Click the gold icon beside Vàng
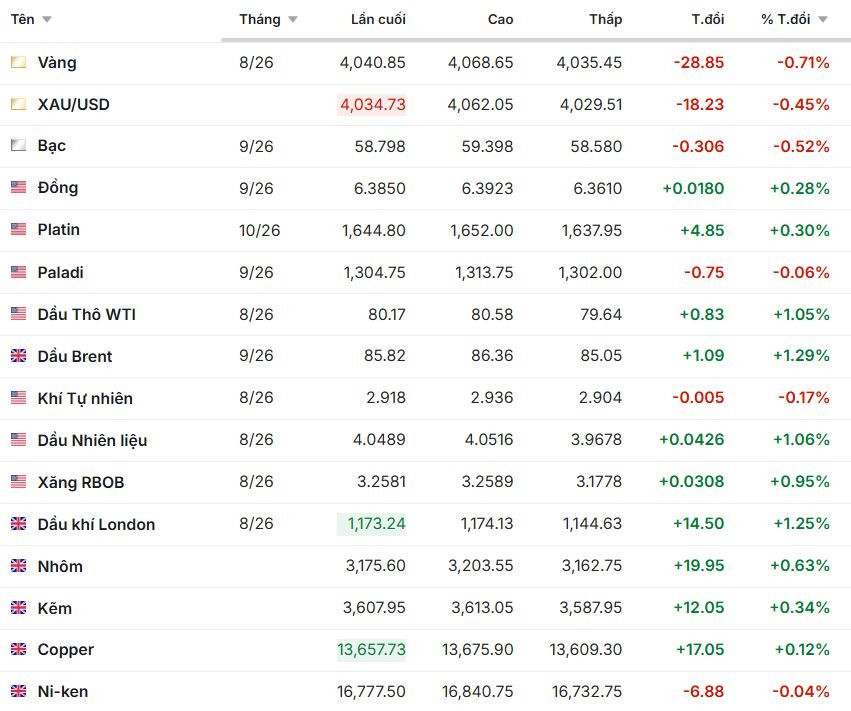This screenshot has width=851, height=711. point(18,62)
